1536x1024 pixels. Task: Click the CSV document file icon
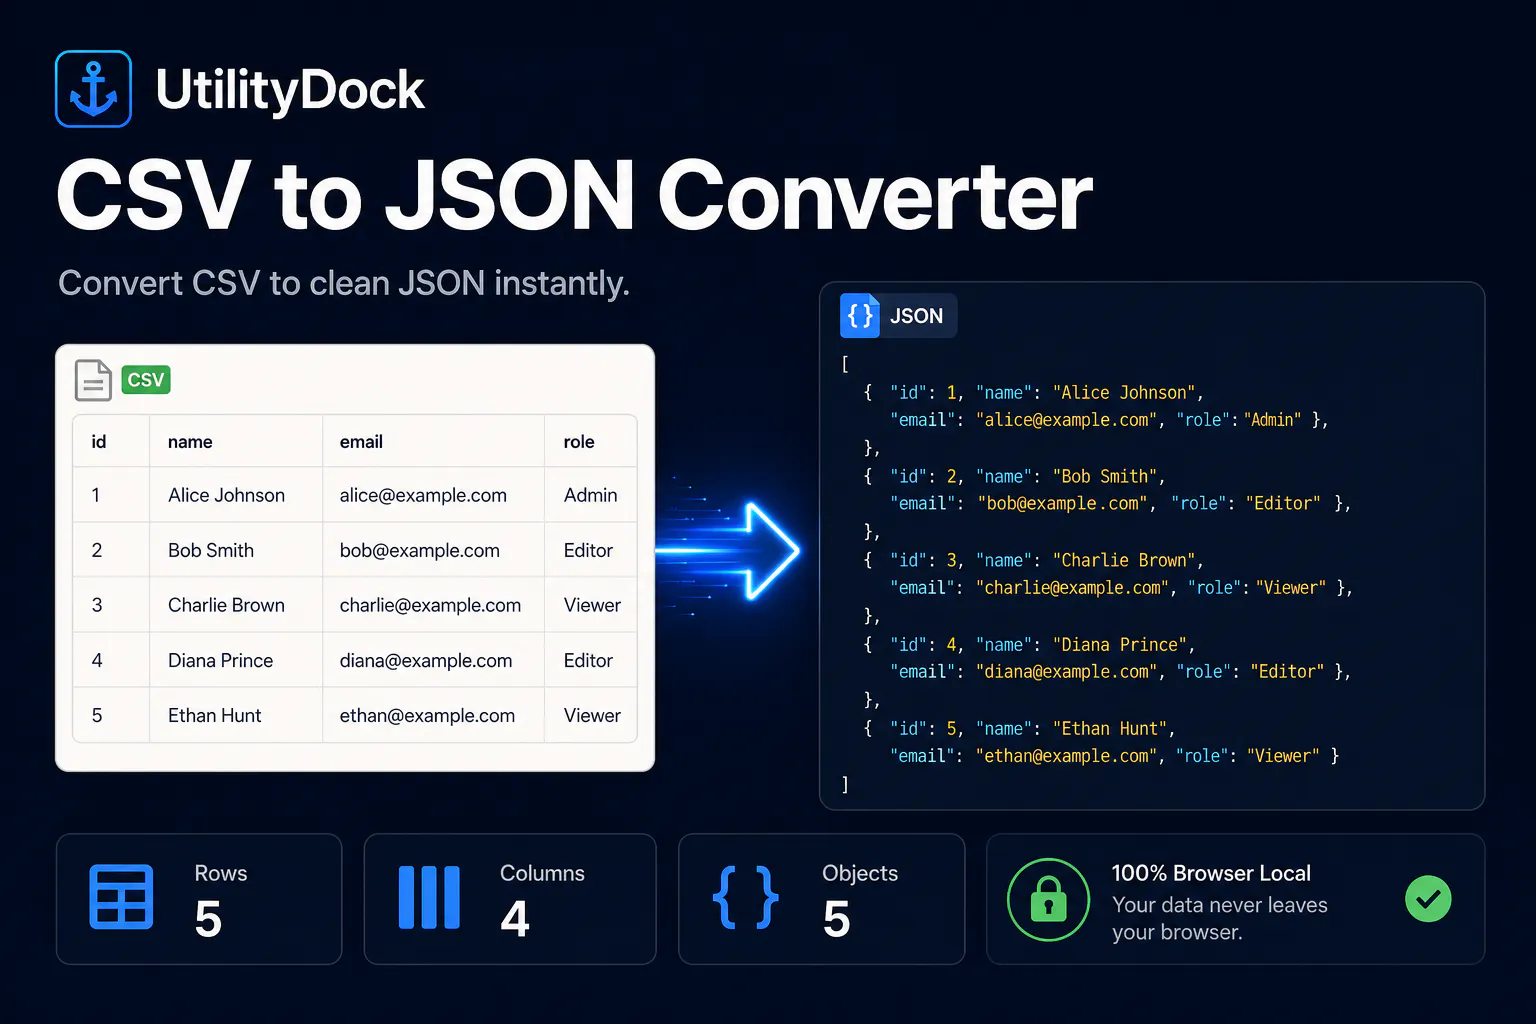click(93, 380)
